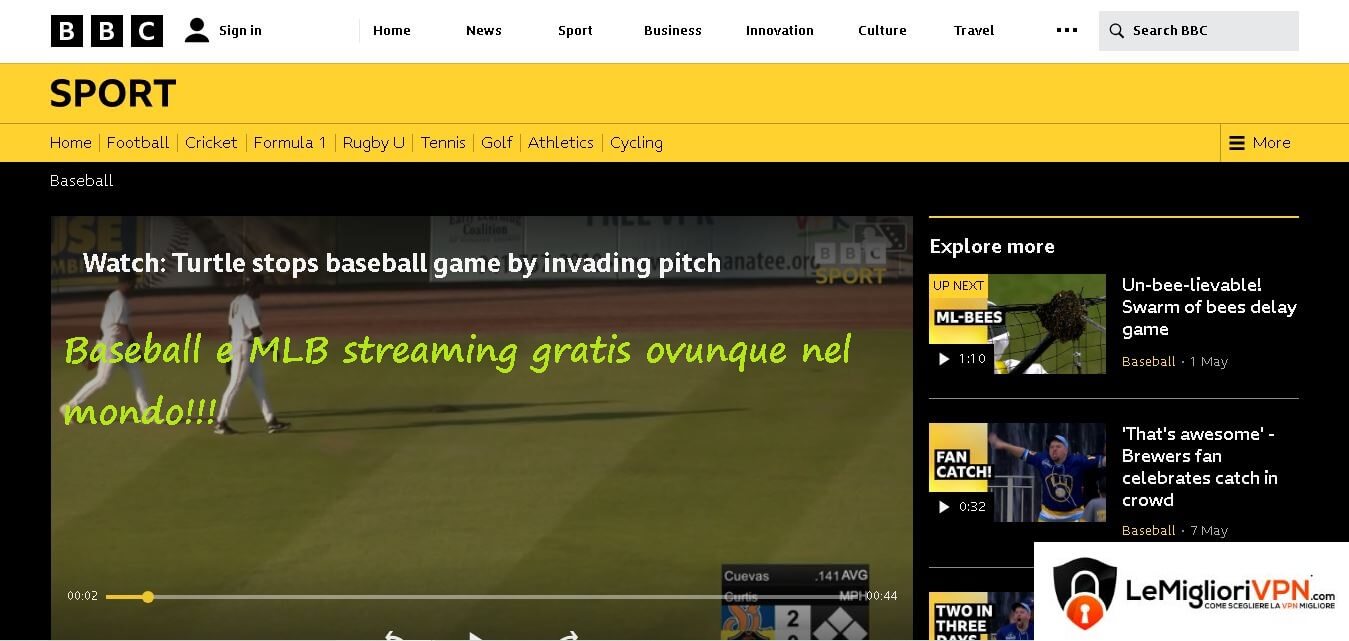The image size is (1349, 641).
Task: Click the Baseball breadcrumb below the sport navigation
Action: (x=82, y=181)
